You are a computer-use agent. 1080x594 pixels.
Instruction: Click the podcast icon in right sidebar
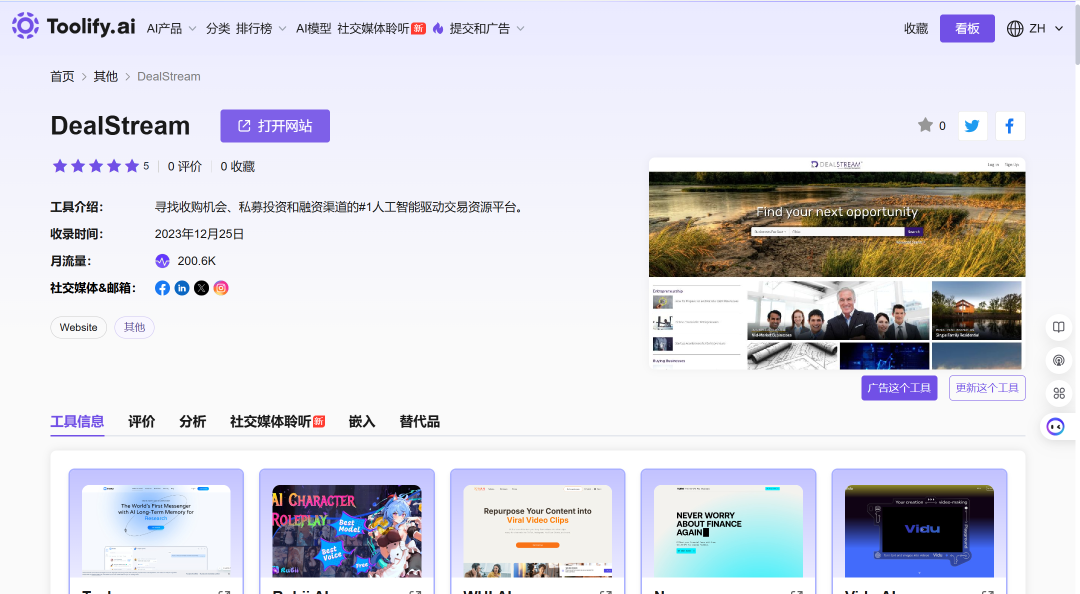tap(1059, 360)
